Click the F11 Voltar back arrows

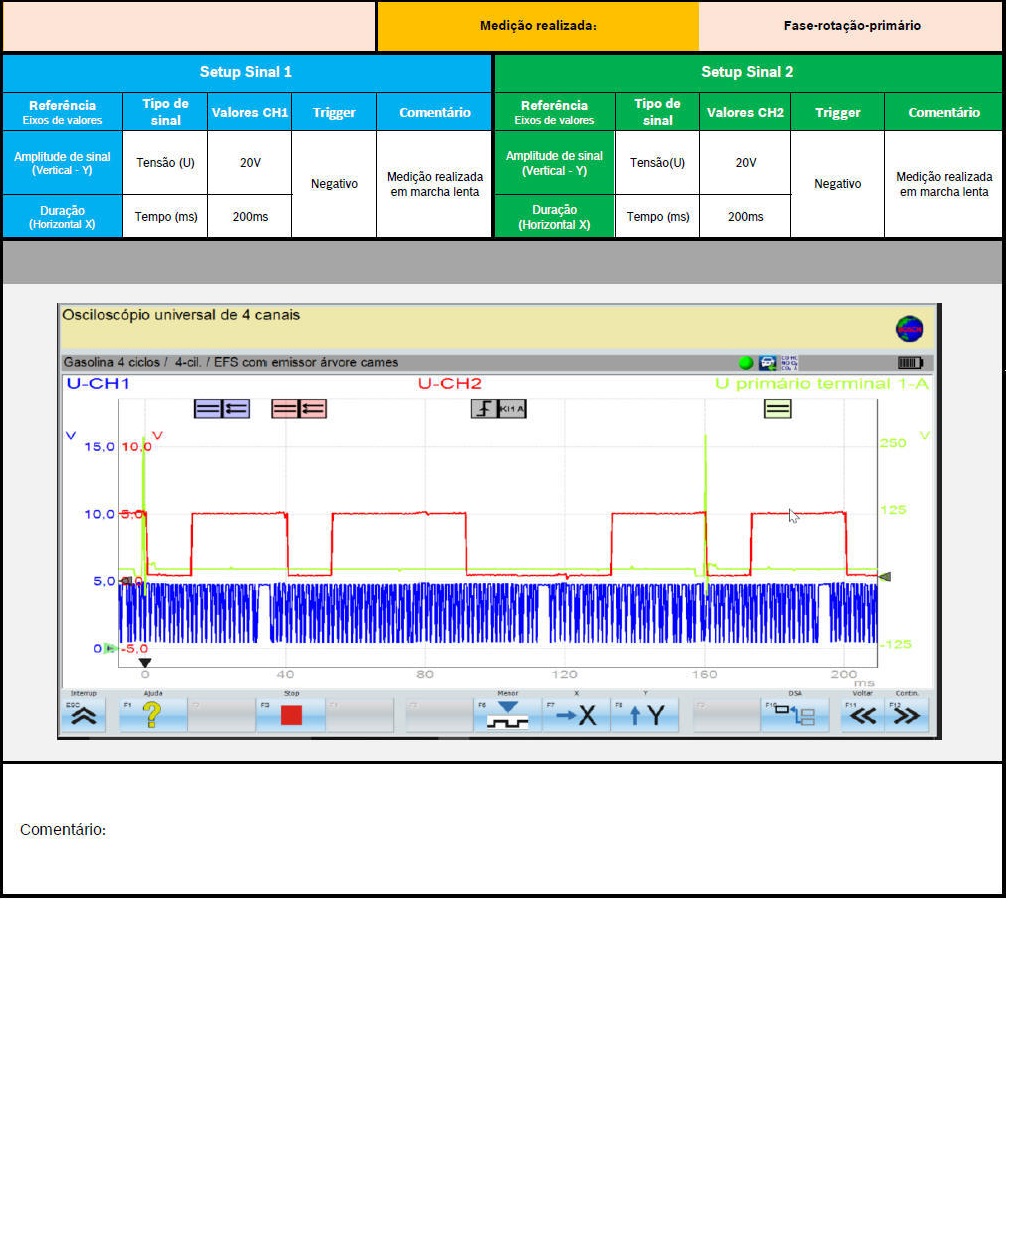click(x=862, y=715)
